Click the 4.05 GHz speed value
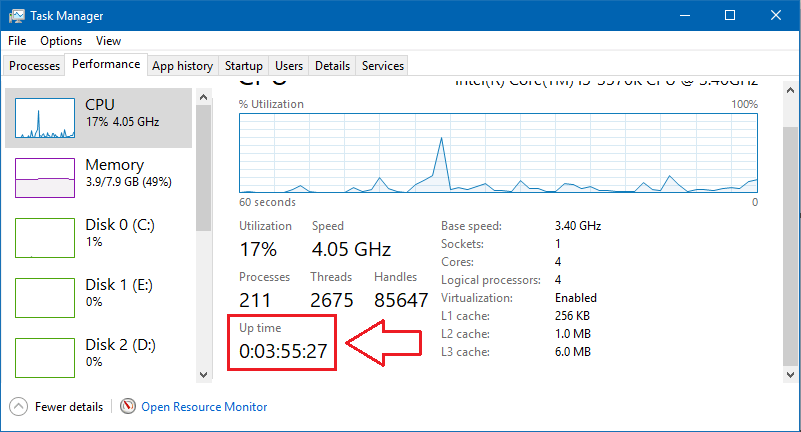The image size is (801, 432). [351, 250]
